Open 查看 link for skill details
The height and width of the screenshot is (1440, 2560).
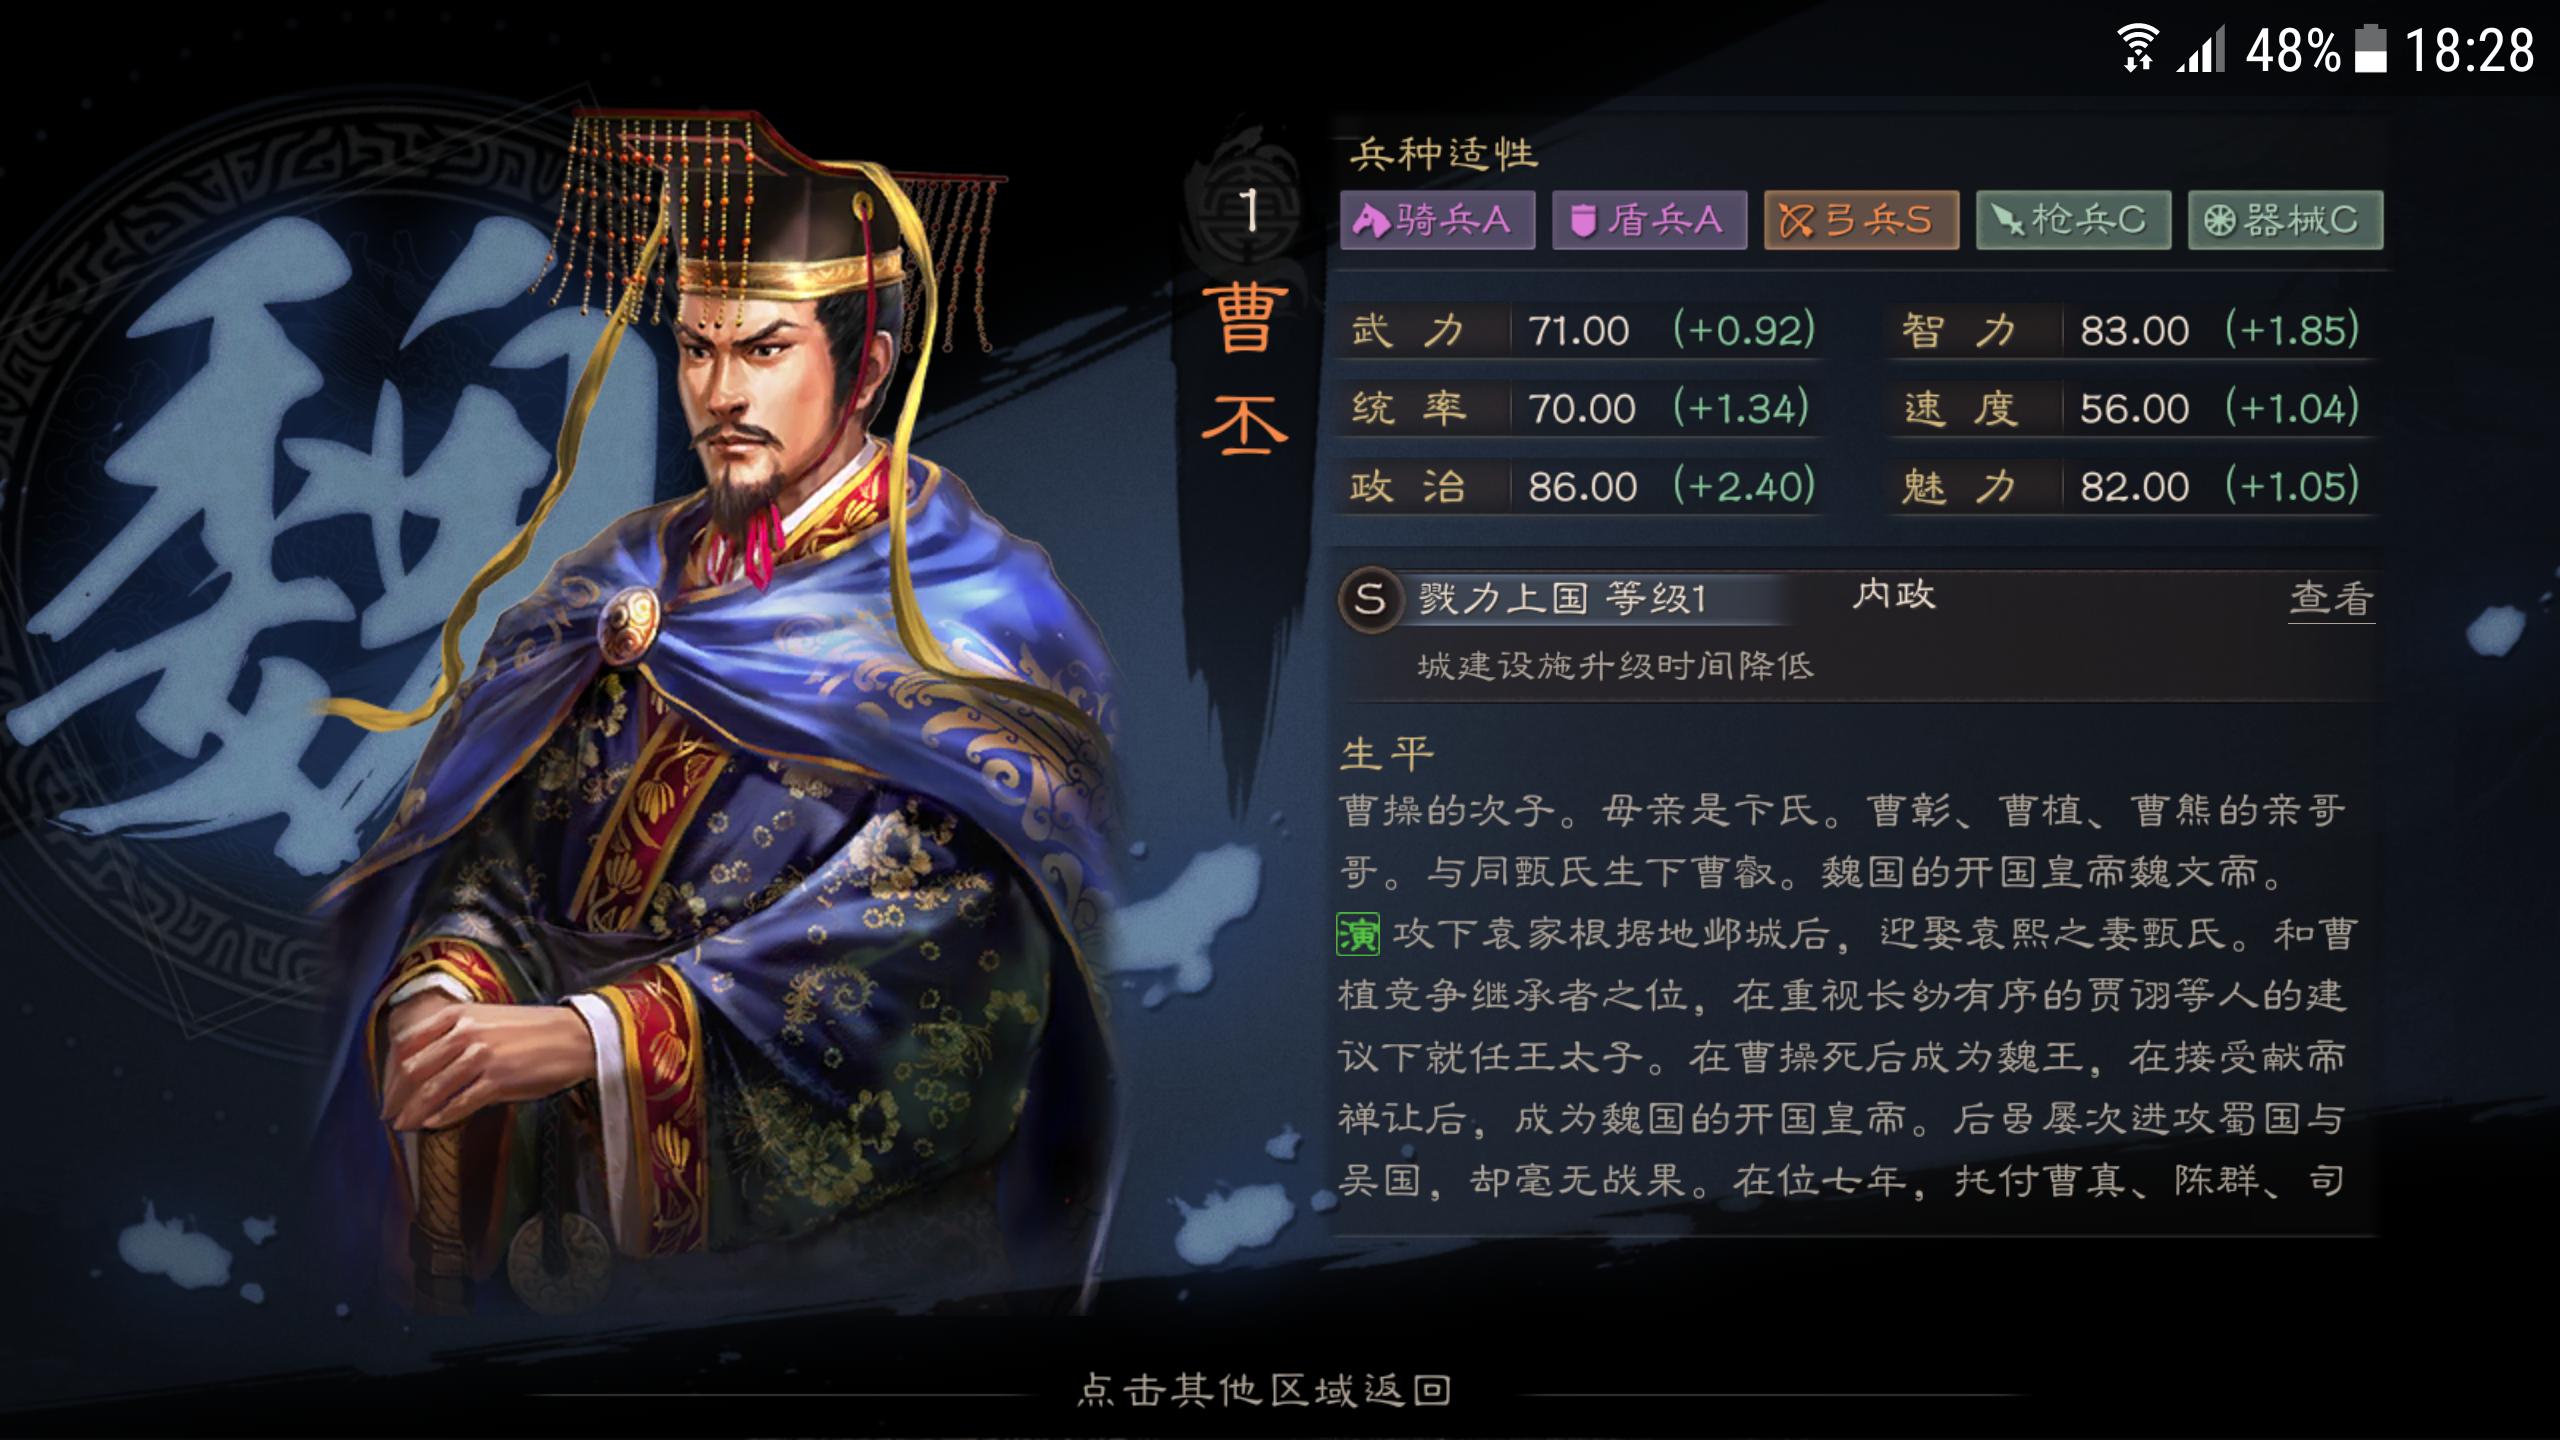click(2331, 598)
